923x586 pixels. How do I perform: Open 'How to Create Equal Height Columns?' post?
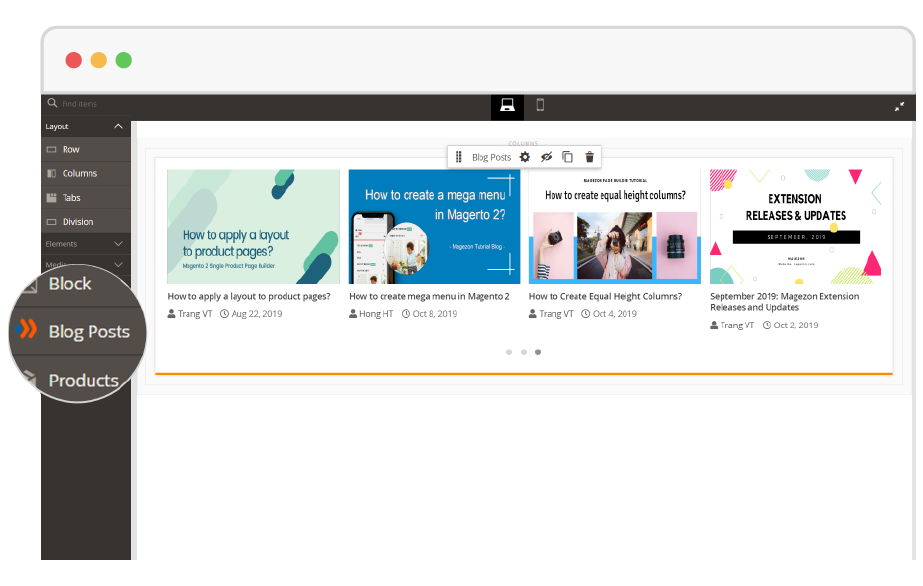pyautogui.click(x=605, y=297)
